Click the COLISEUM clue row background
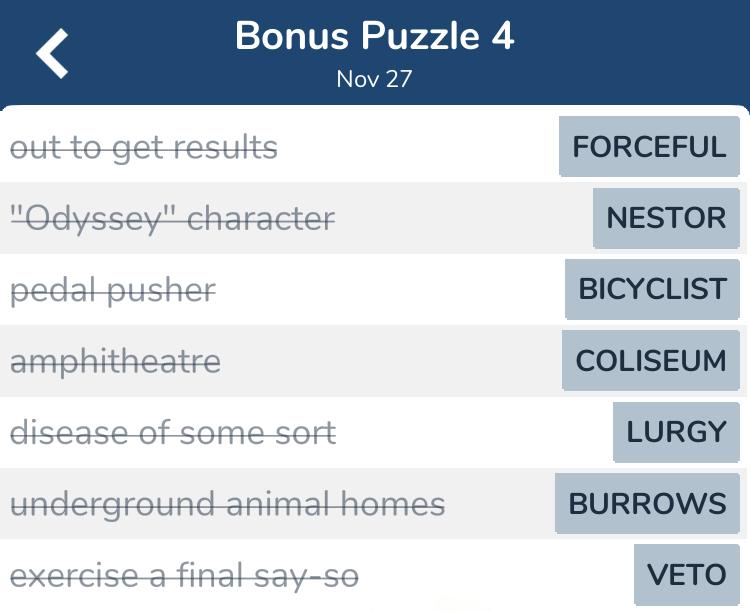Screen dimensions: 750x611 (x=373, y=361)
